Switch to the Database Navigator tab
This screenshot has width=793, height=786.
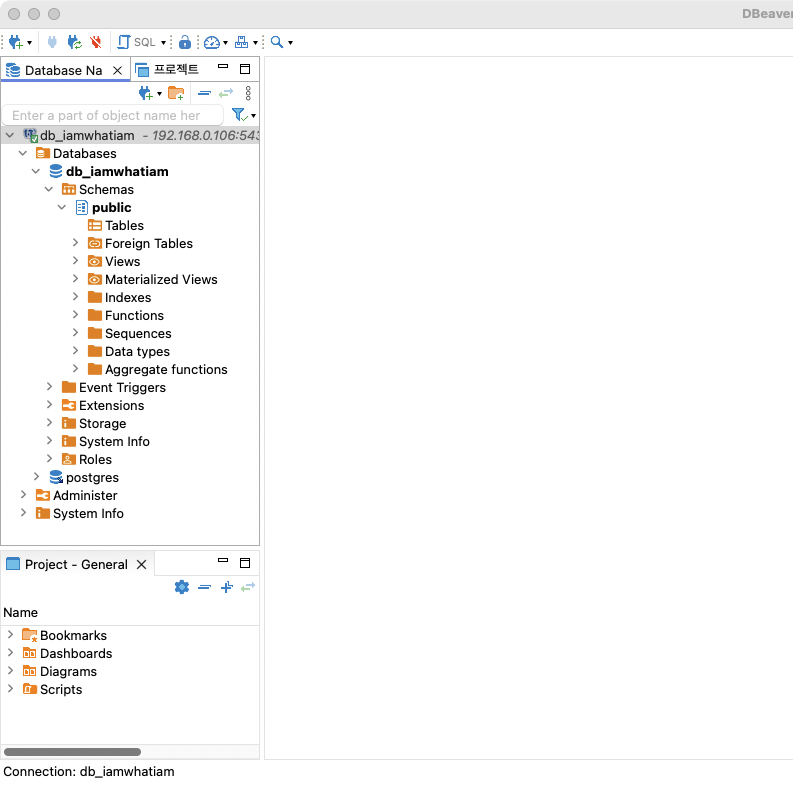click(63, 70)
